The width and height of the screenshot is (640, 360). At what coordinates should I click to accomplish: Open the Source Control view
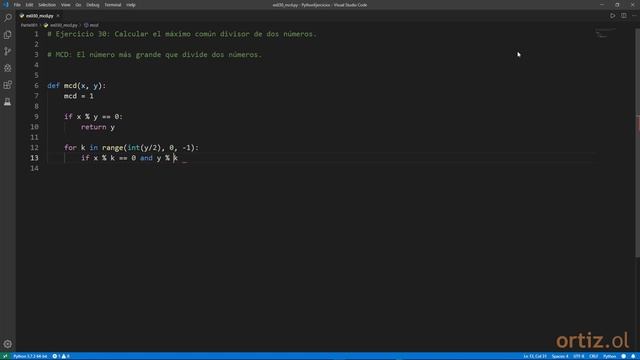[8, 51]
